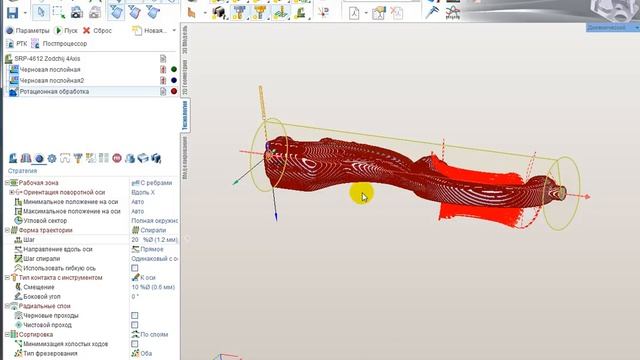The height and width of the screenshot is (360, 640).
Task: Toggle 'Использовать гибкую ось' checkbox
Action: (135, 268)
